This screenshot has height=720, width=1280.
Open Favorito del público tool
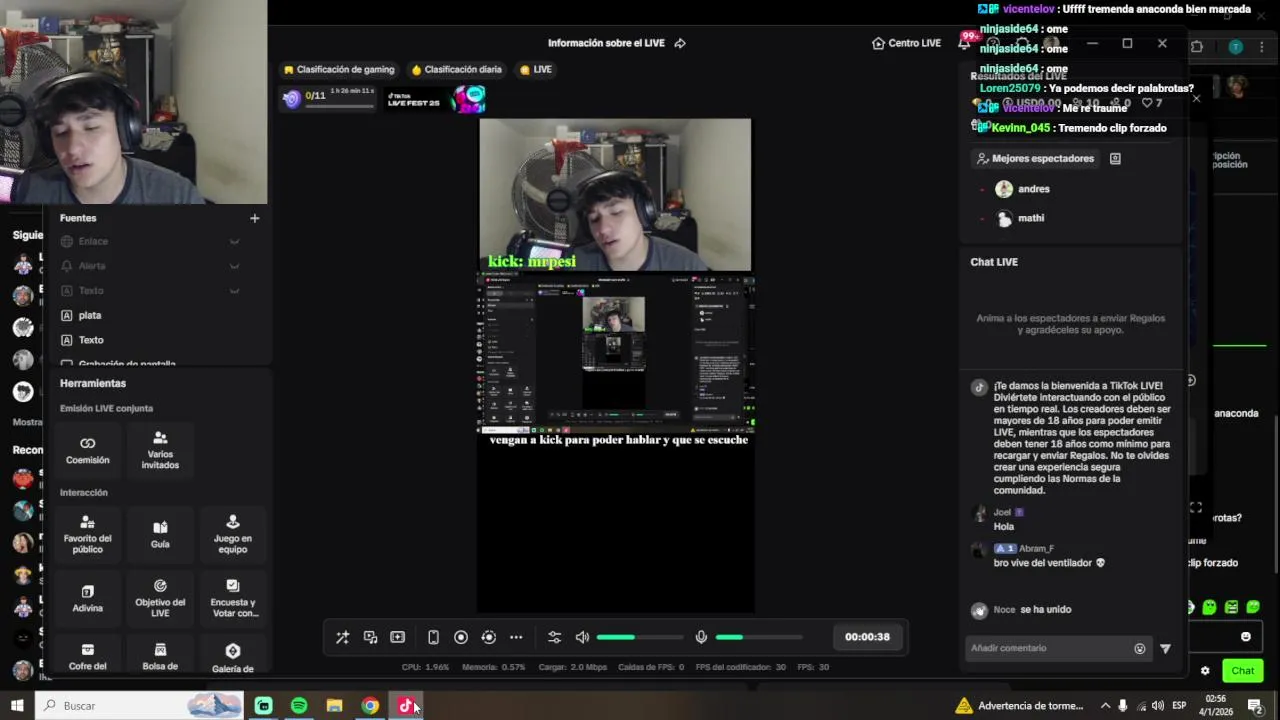pos(88,534)
